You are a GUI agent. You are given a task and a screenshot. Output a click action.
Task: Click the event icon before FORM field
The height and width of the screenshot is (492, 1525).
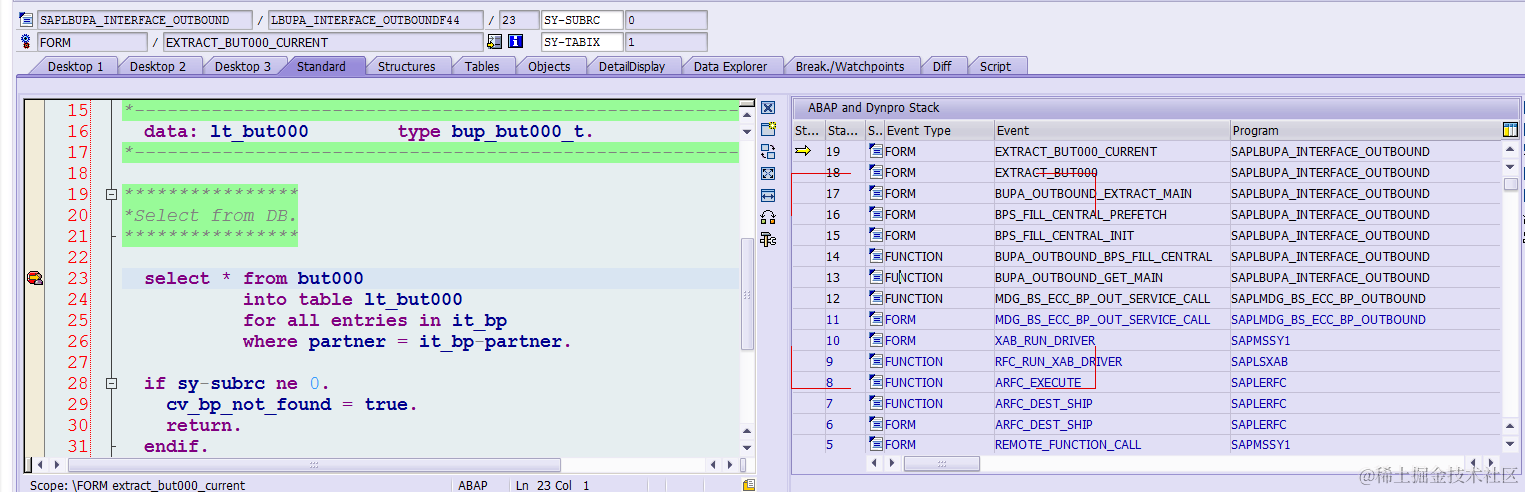click(26, 42)
